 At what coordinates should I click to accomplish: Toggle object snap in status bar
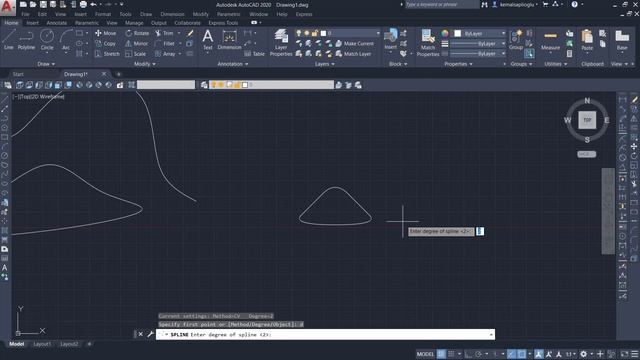point(522,354)
